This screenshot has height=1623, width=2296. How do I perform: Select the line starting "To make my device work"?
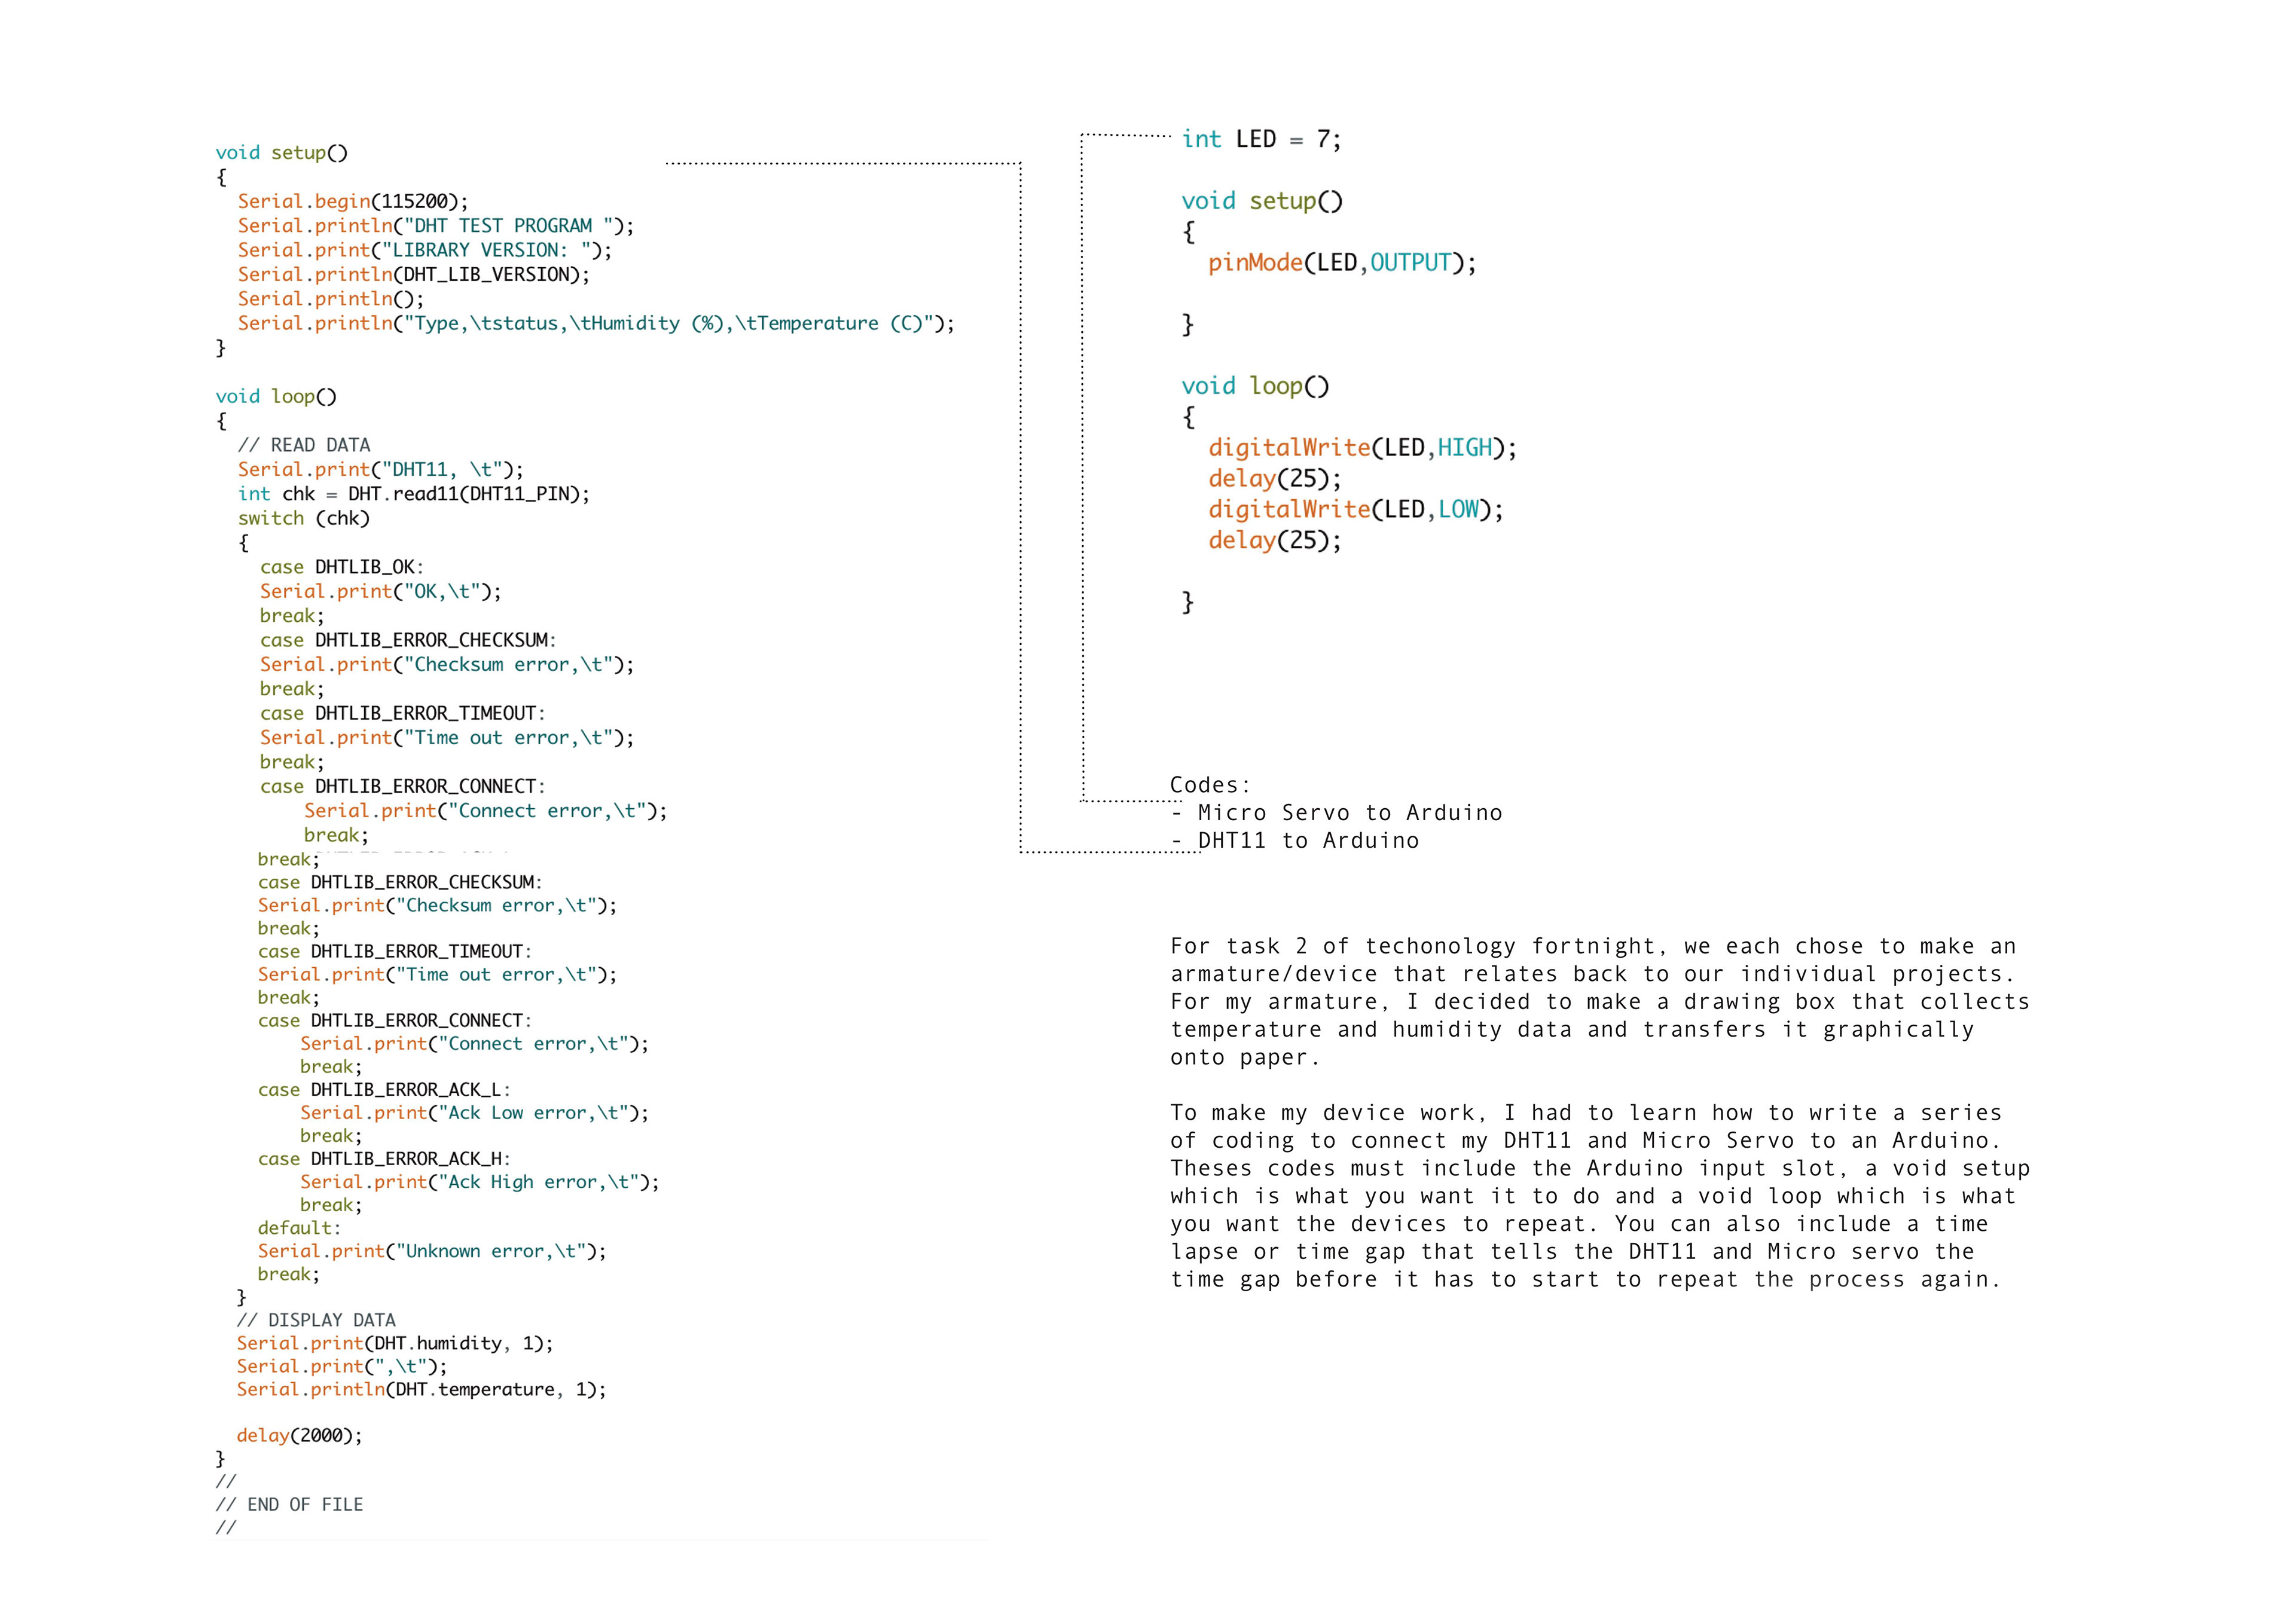pos(1586,1113)
